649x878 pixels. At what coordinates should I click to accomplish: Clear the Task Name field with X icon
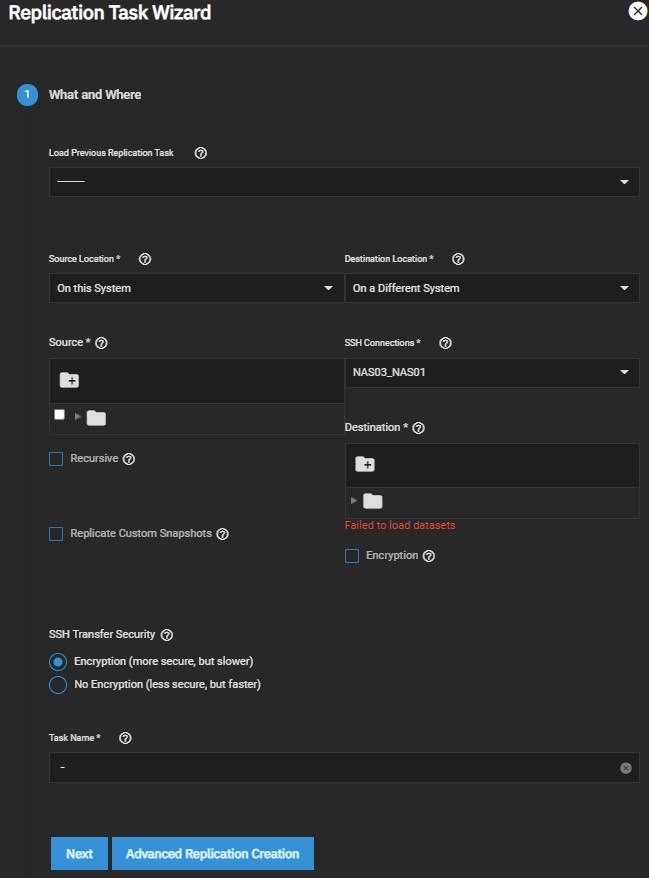pyautogui.click(x=626, y=768)
